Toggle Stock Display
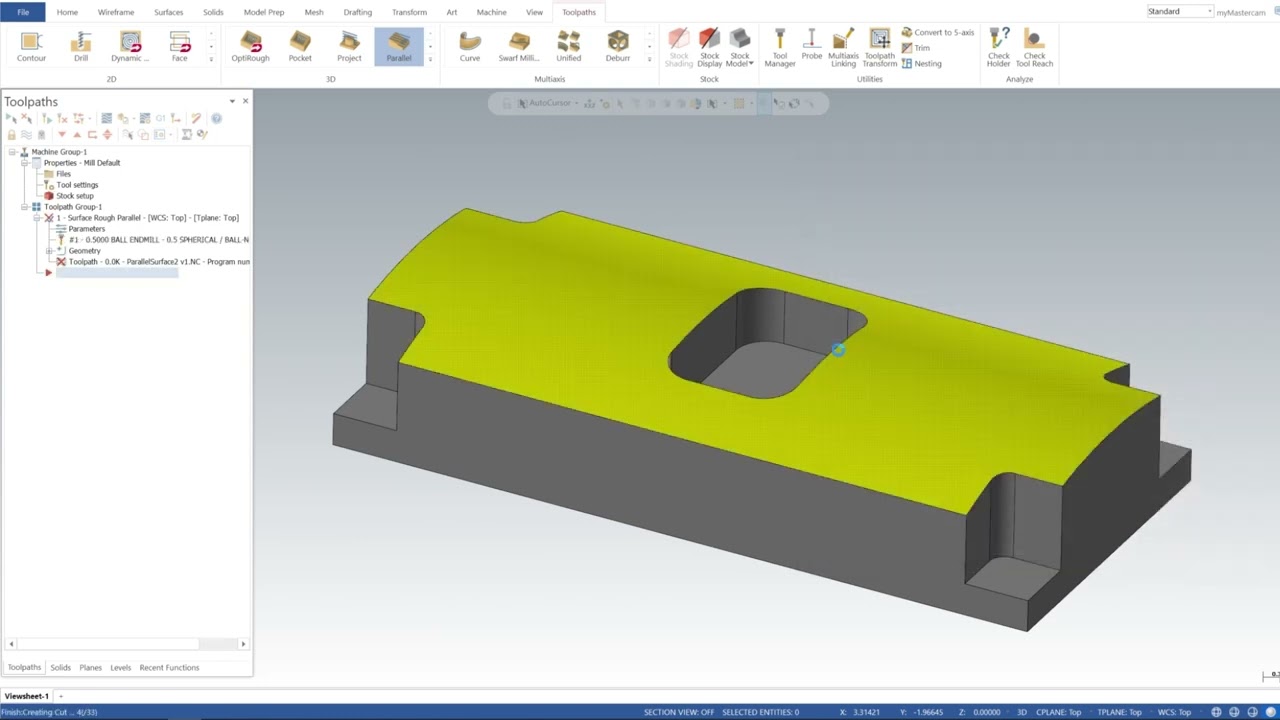 click(x=710, y=48)
